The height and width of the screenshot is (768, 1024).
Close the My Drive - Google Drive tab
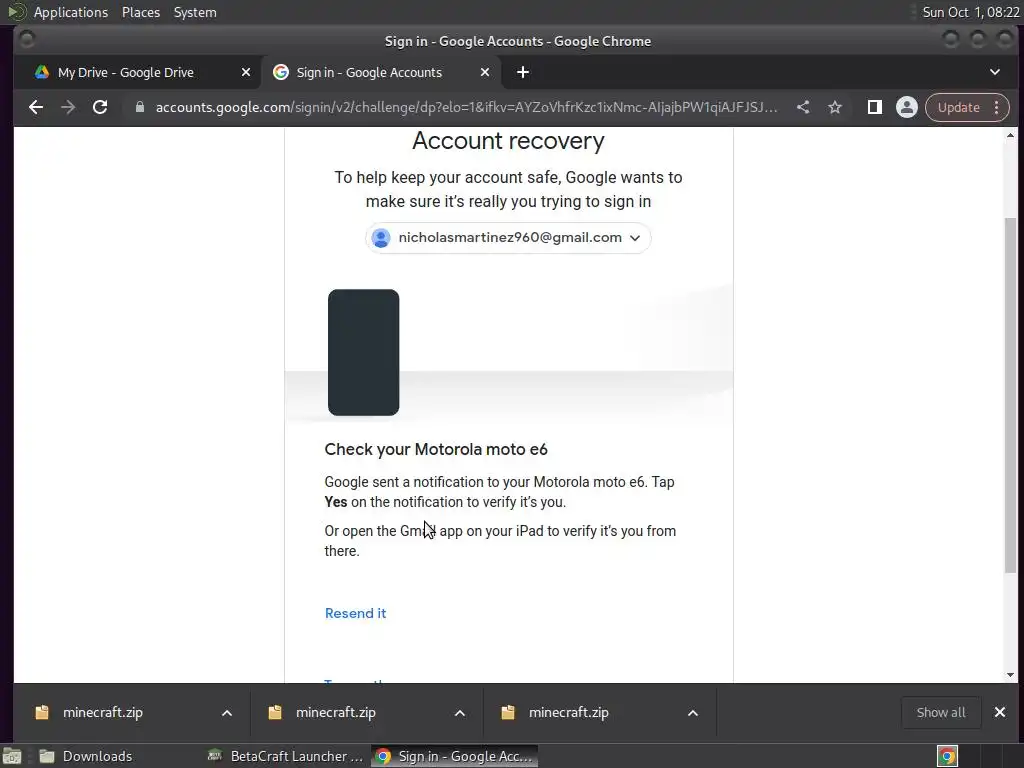coord(246,72)
